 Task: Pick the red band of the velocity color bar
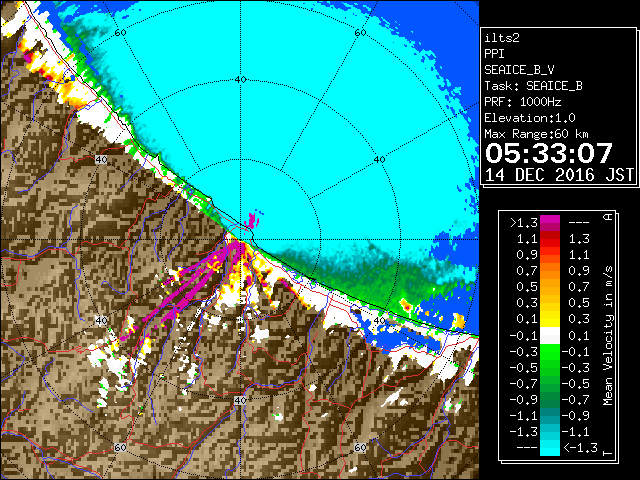(x=550, y=243)
